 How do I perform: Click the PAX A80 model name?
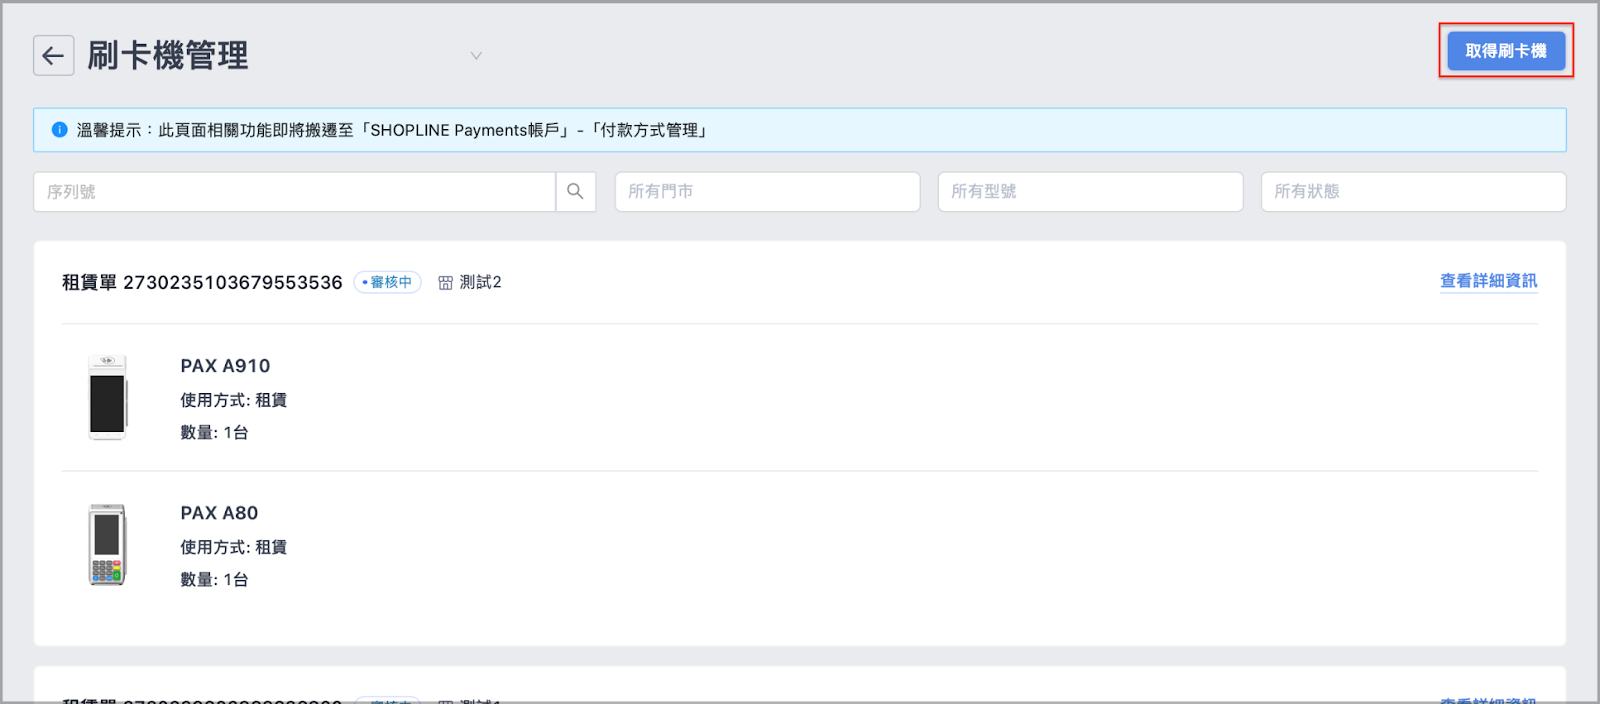[219, 513]
